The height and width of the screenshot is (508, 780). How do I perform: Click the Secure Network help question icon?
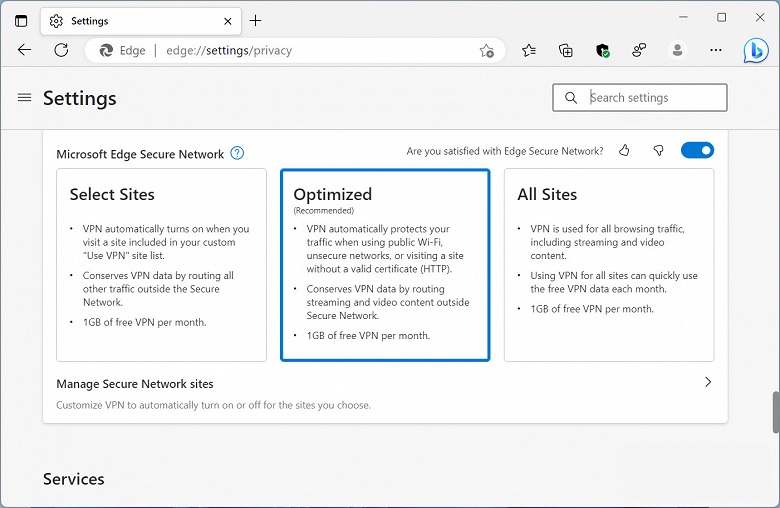tap(237, 153)
